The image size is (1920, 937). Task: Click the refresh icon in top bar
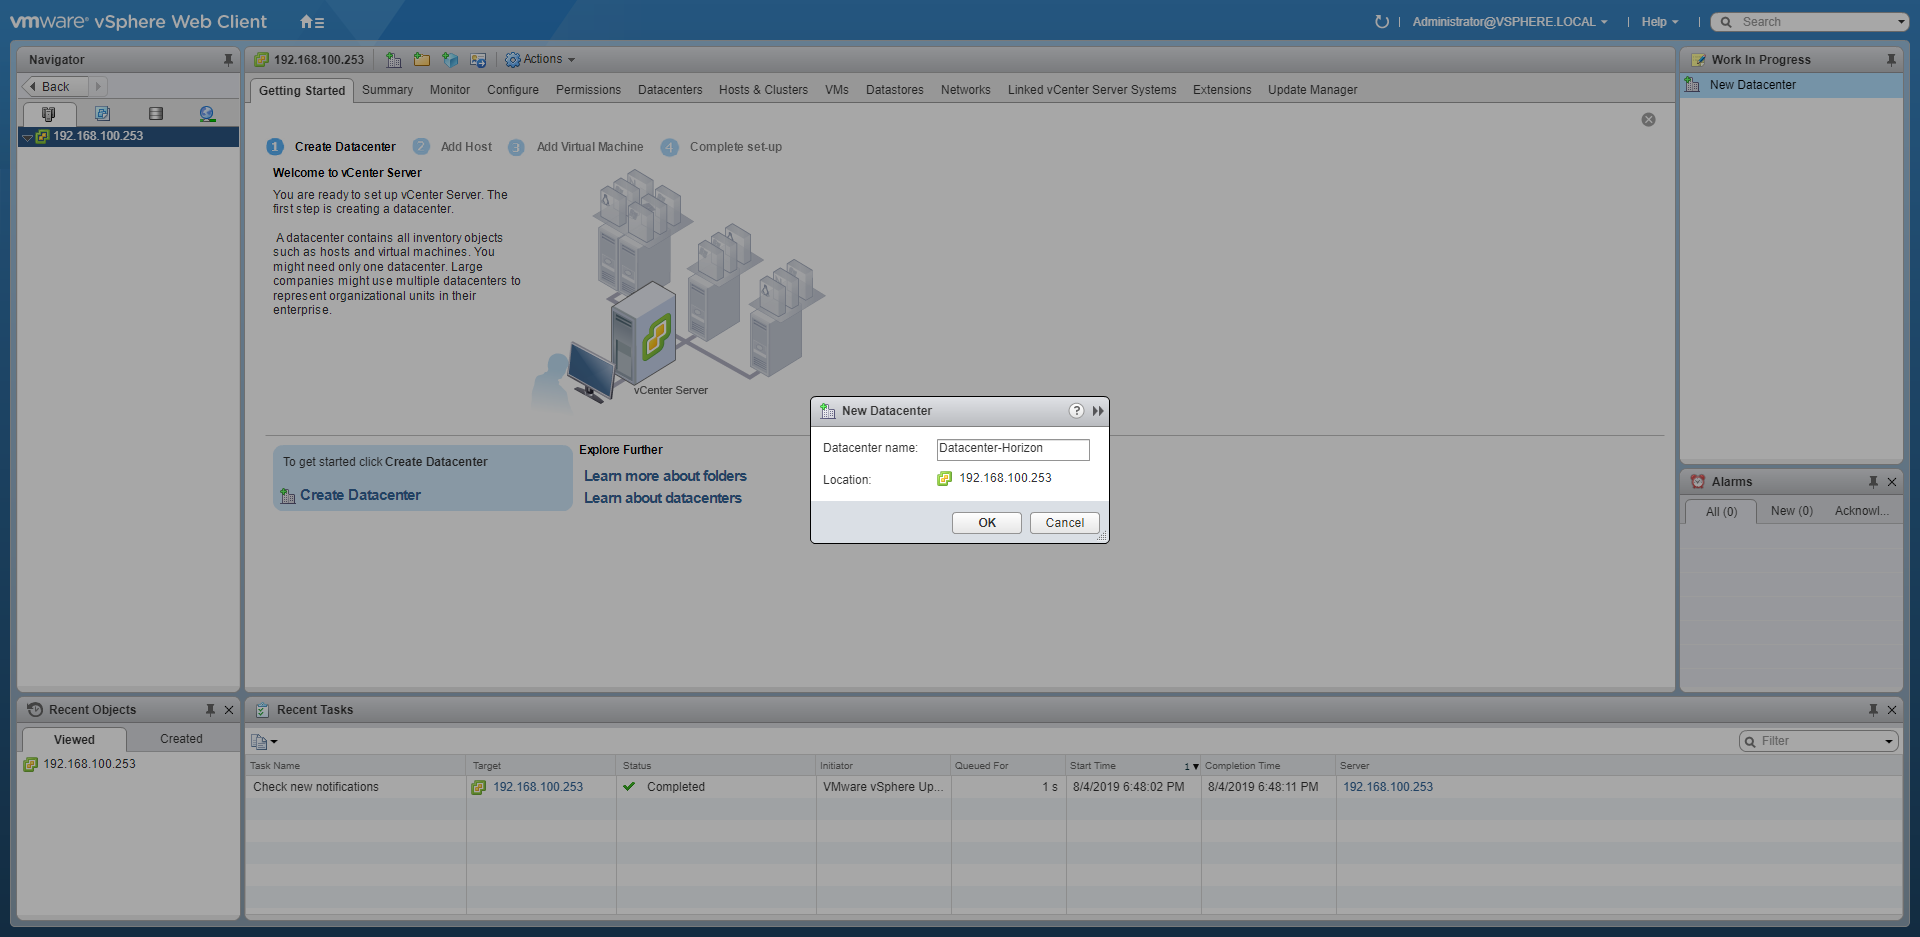click(1381, 22)
